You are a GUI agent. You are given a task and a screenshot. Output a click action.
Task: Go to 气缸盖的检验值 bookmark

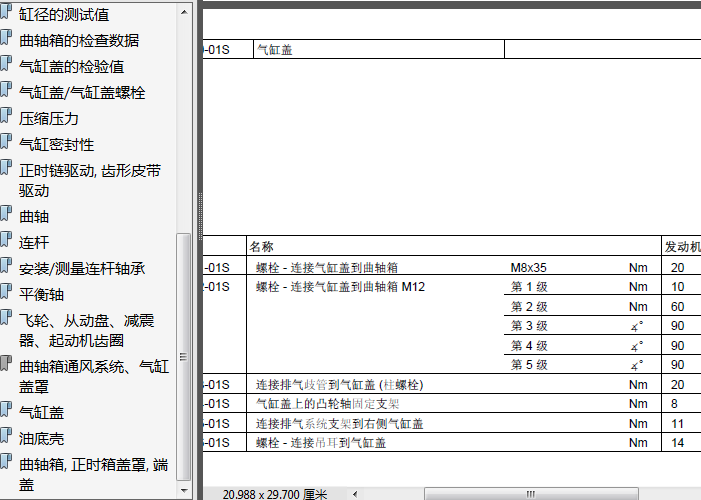(72, 67)
